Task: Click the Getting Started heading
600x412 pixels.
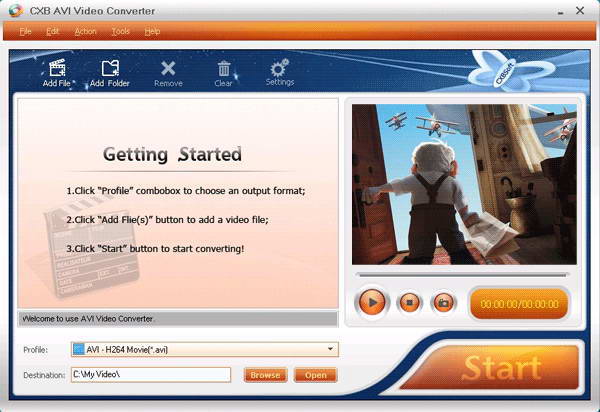Action: click(x=173, y=155)
